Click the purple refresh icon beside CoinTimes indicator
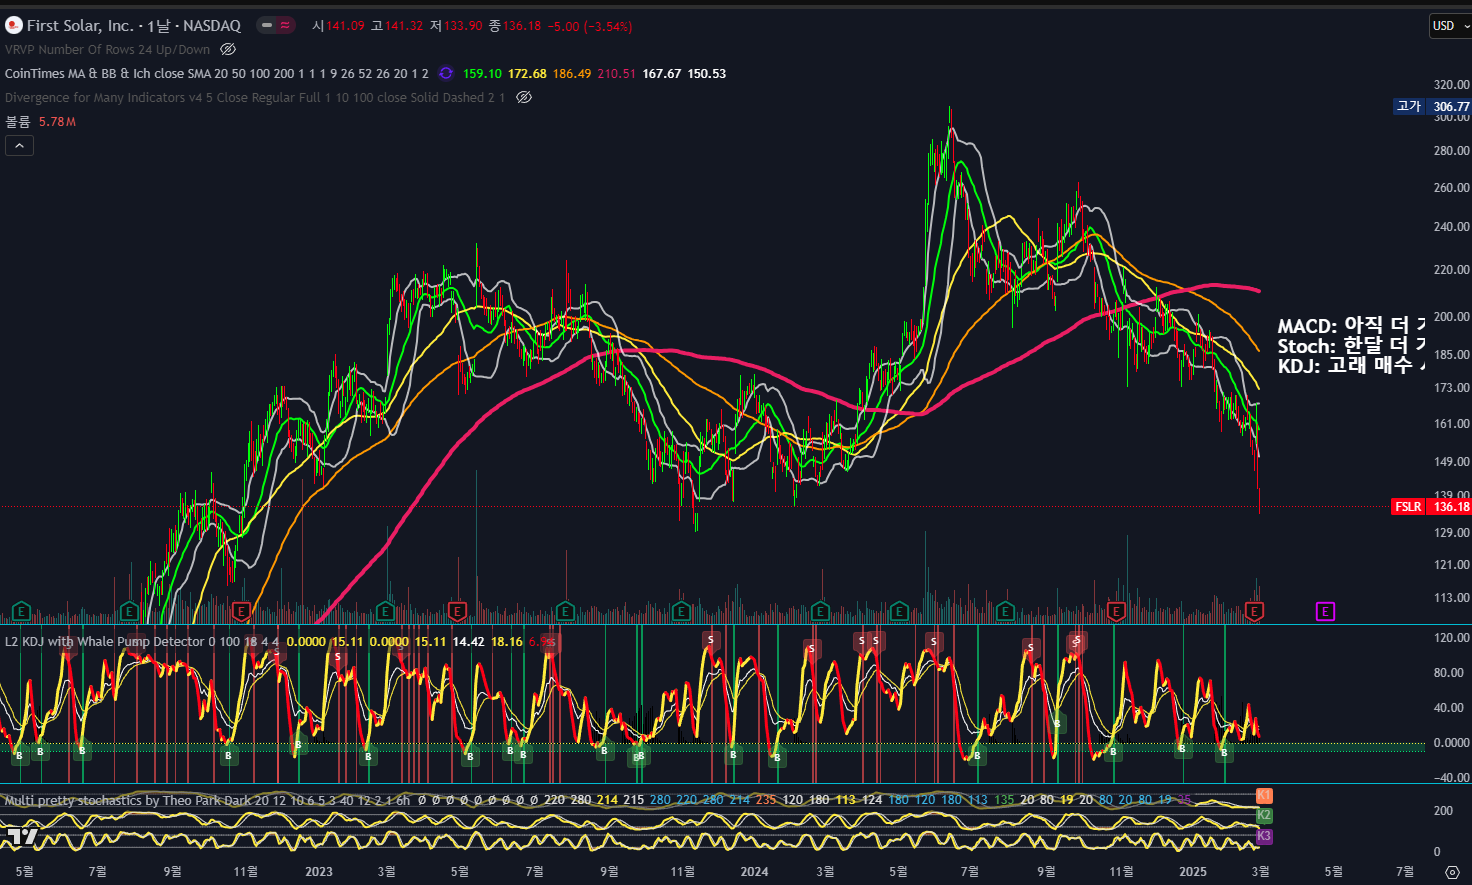 pyautogui.click(x=446, y=73)
